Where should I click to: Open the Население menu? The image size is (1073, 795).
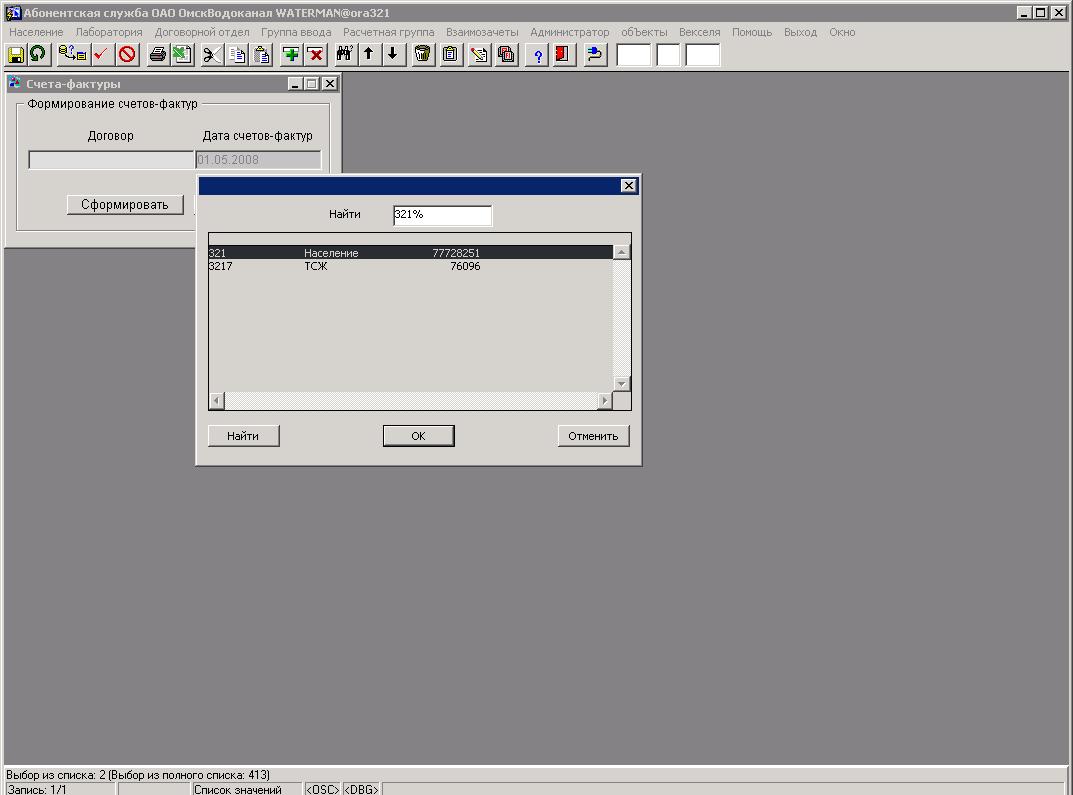tap(36, 32)
